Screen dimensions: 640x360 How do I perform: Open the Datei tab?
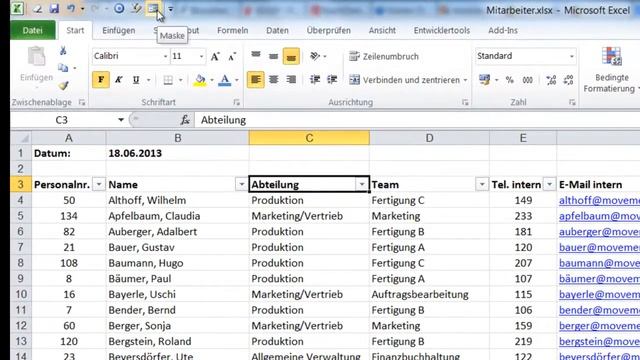[x=33, y=31]
